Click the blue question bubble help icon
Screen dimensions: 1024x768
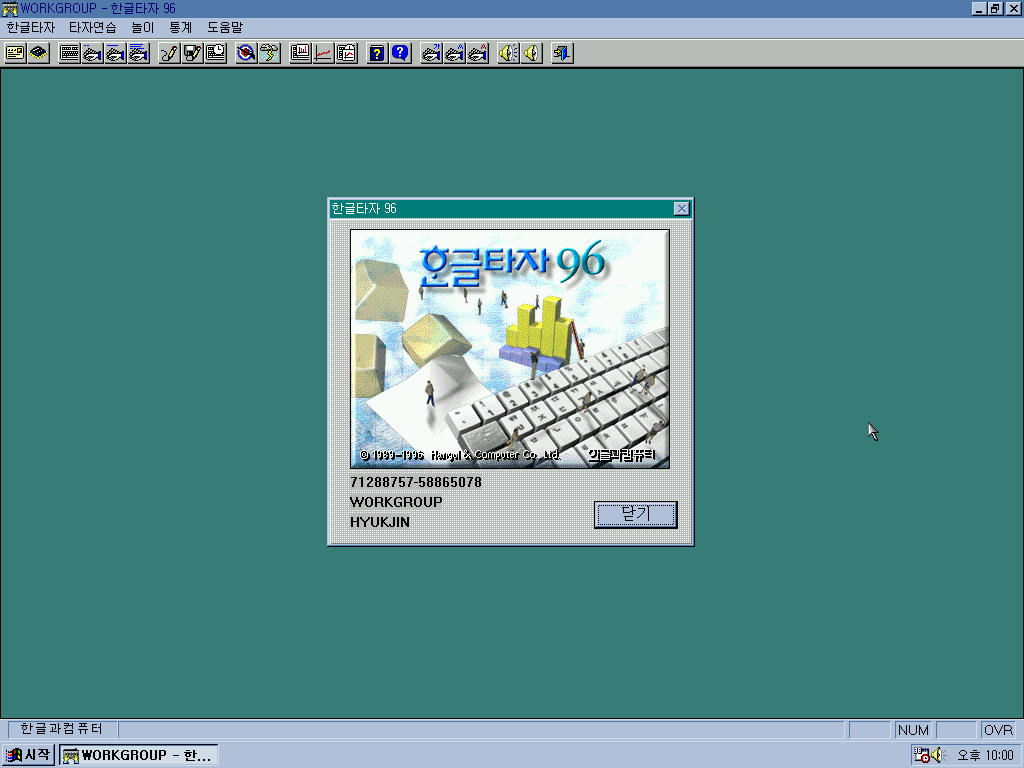400,53
